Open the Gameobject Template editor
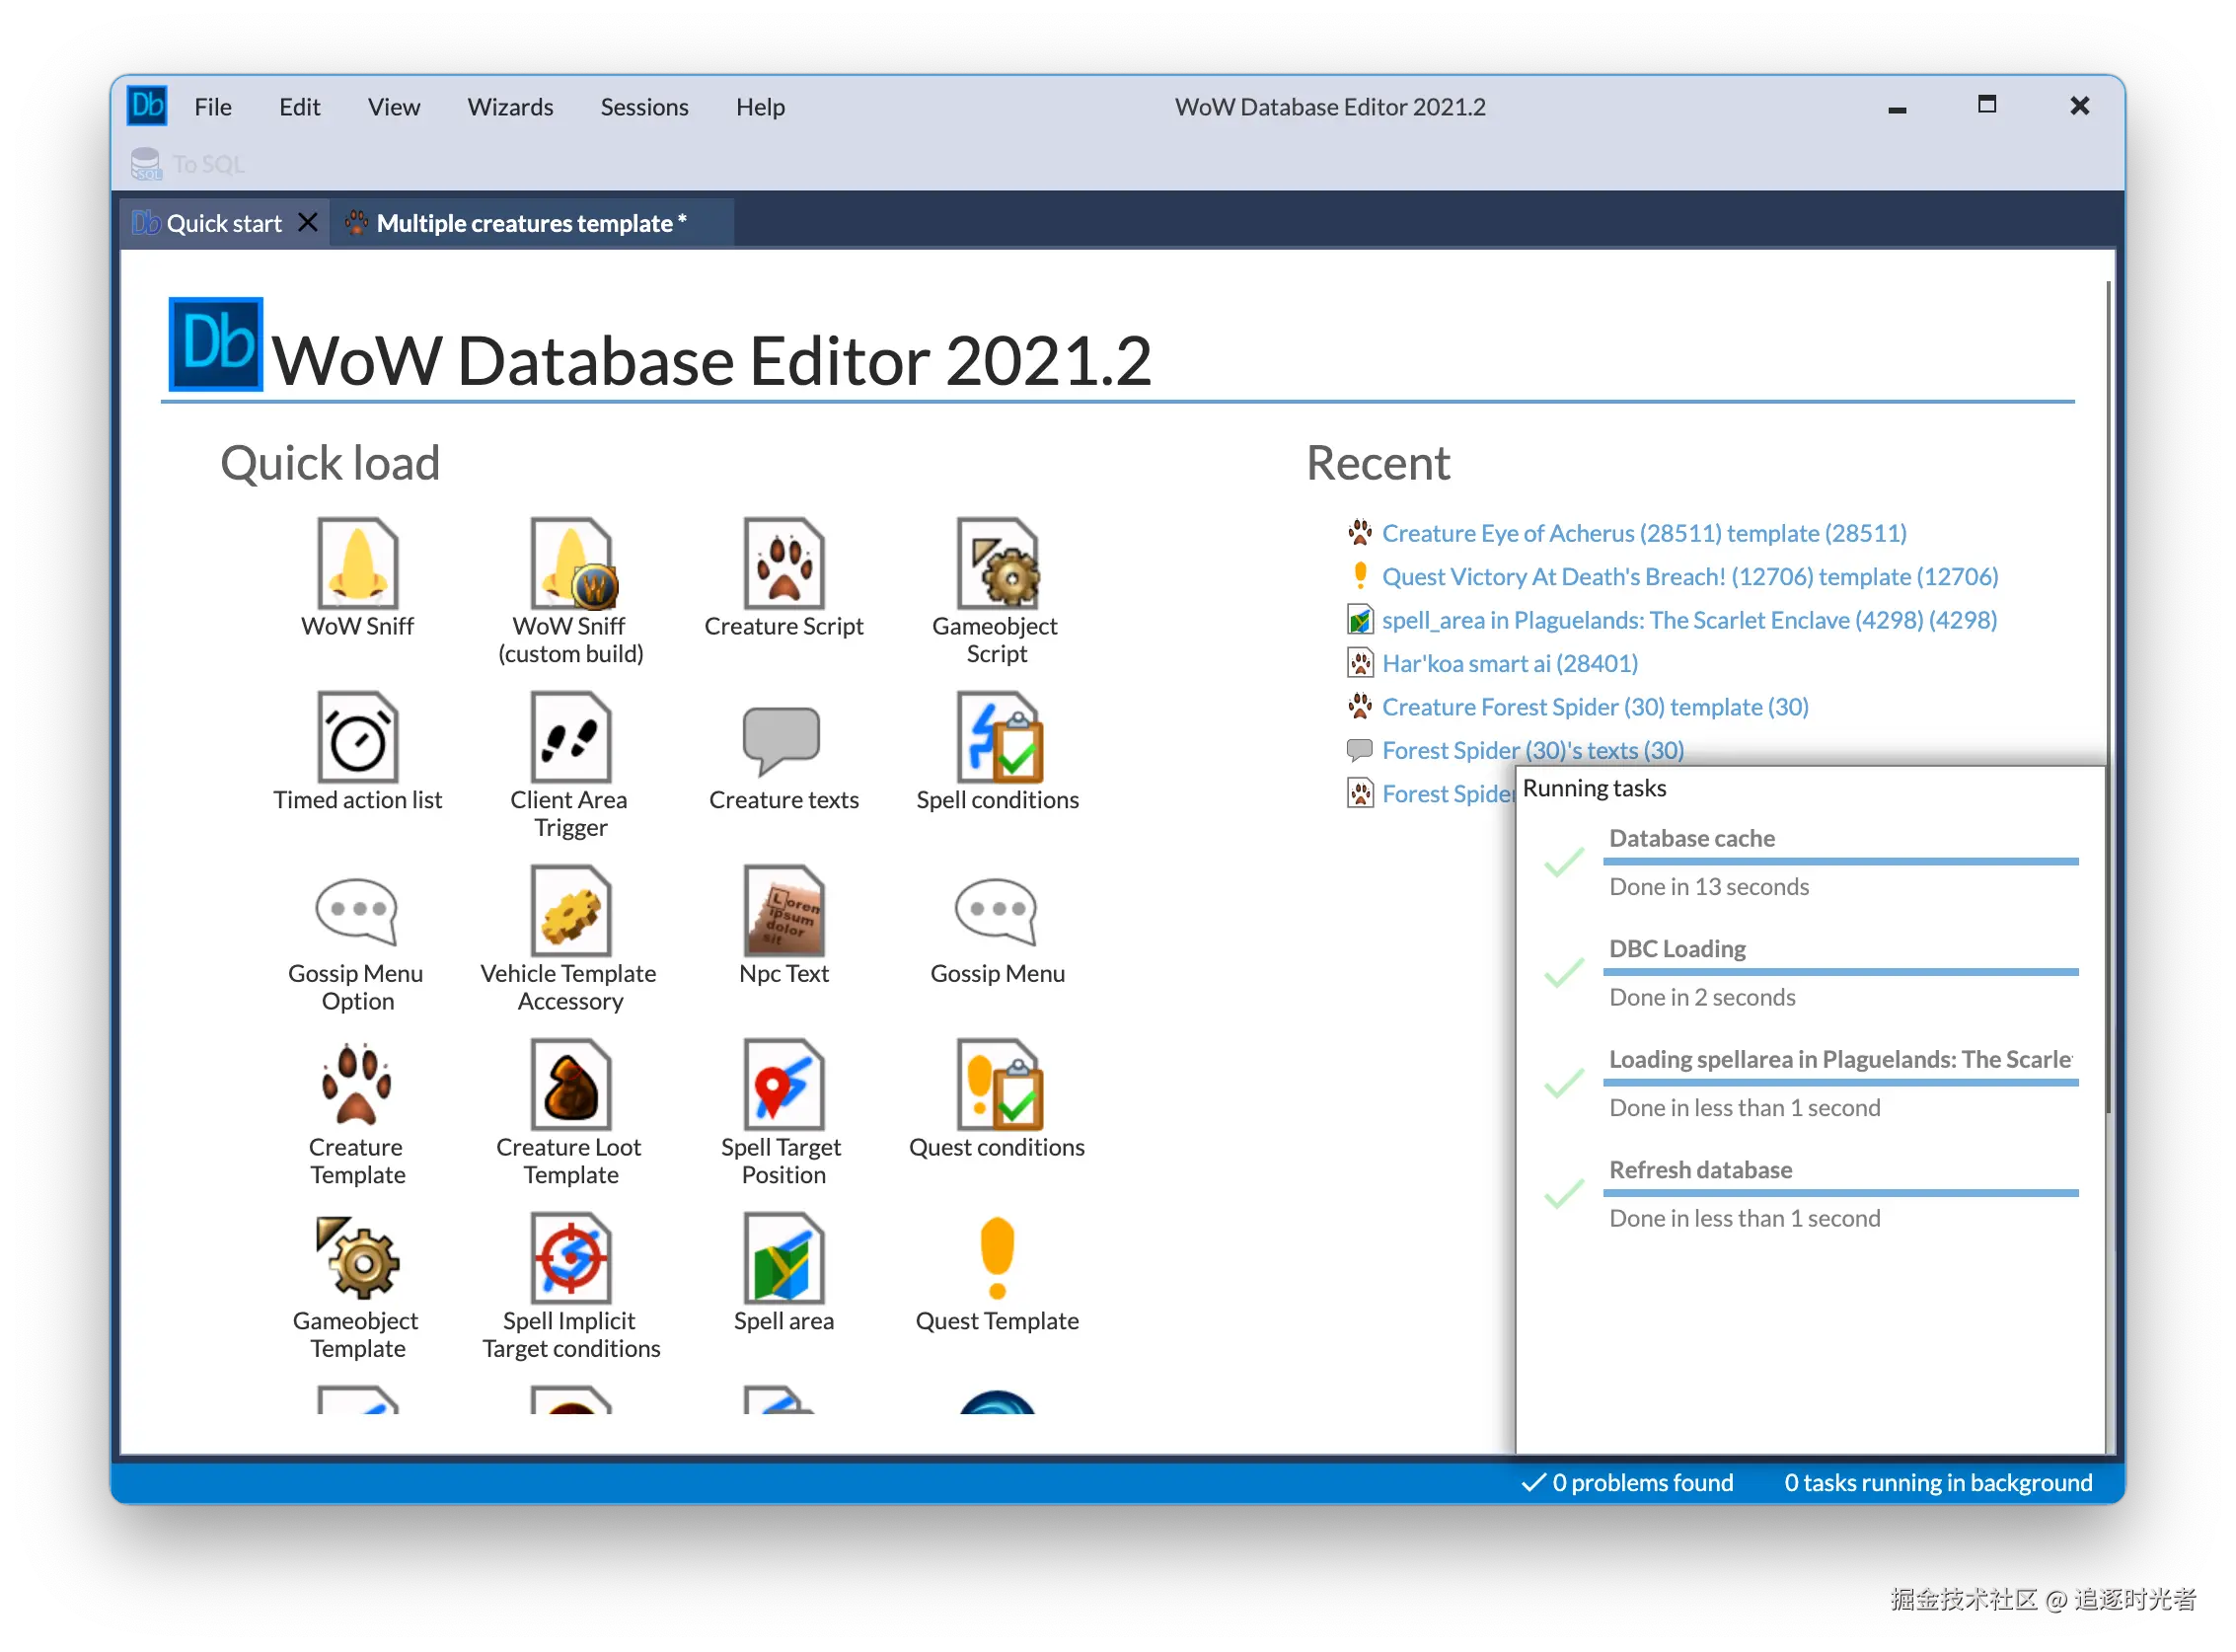Viewport: 2236px width, 1652px height. click(x=358, y=1287)
